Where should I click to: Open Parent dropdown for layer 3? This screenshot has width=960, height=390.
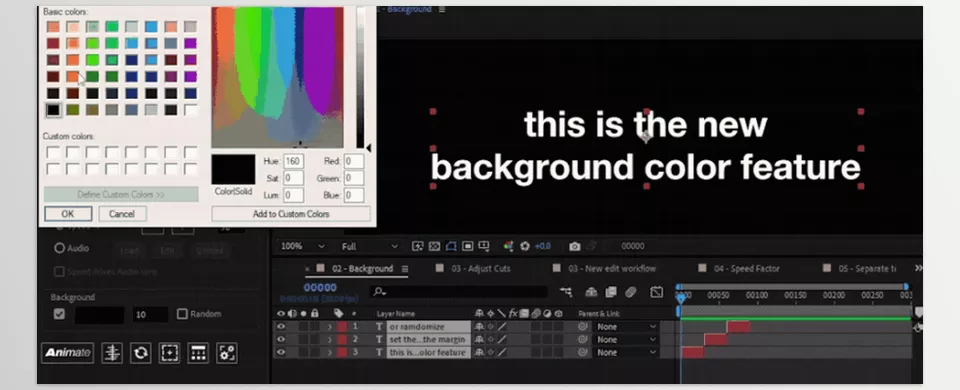(627, 353)
